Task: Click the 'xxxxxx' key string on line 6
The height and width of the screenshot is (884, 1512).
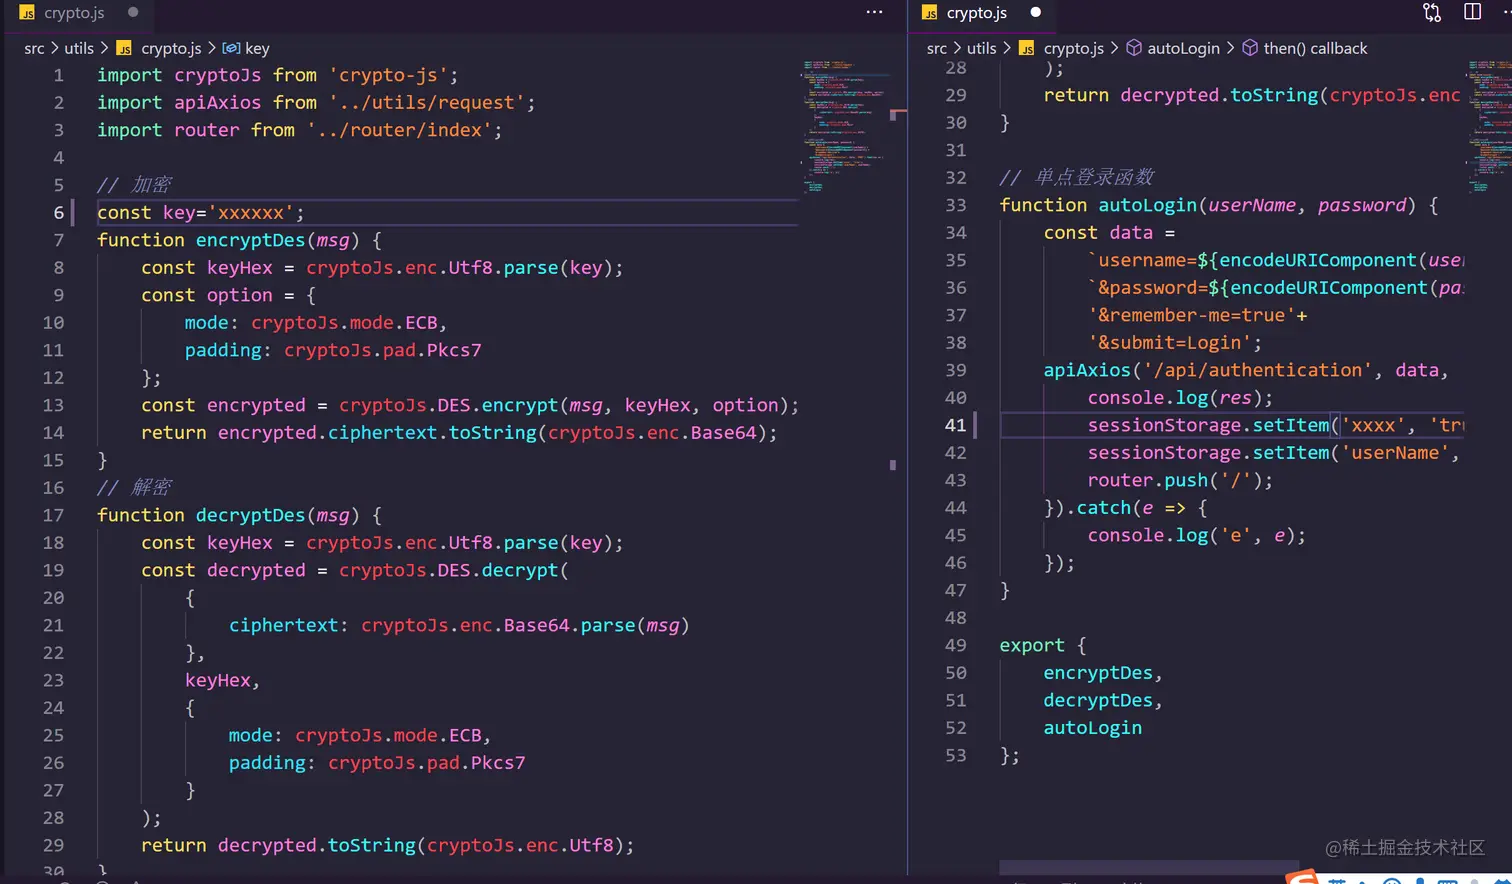Action: pos(251,212)
